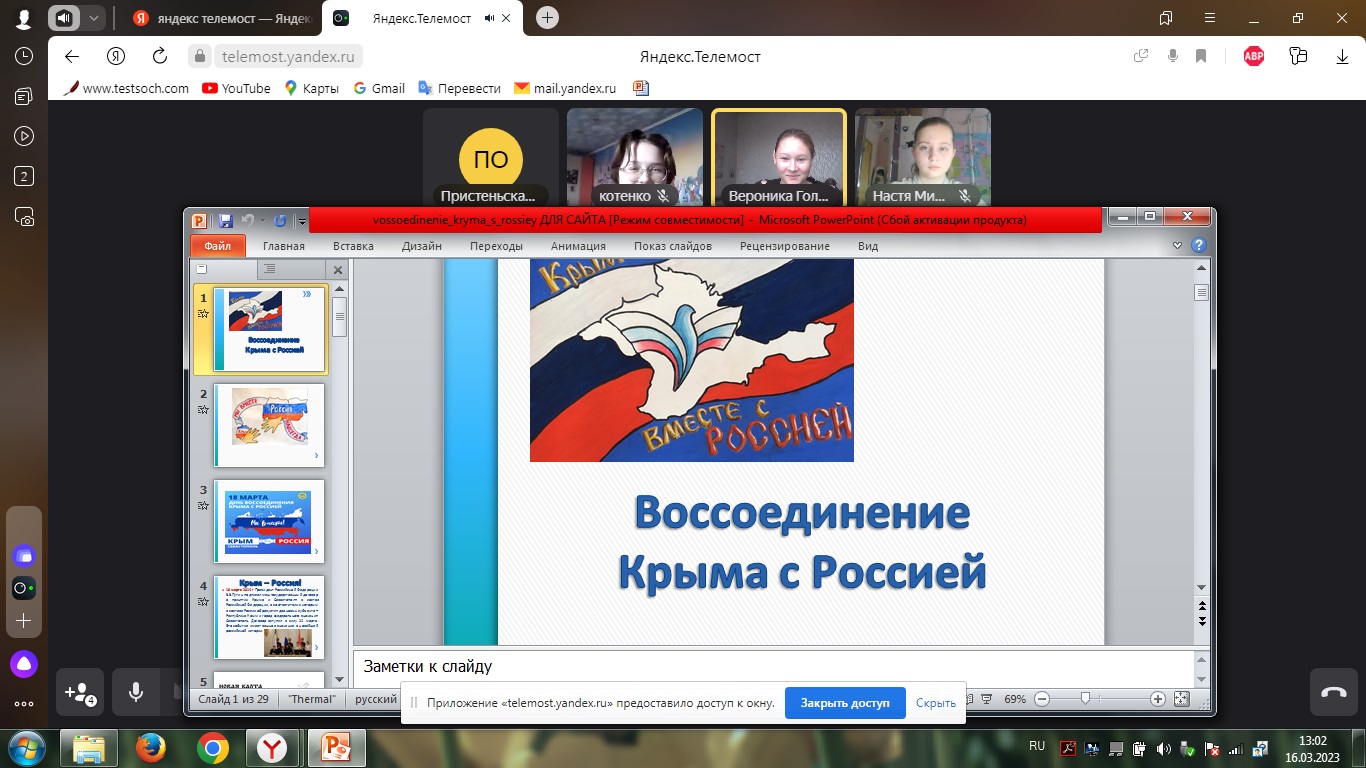
Task: Open the Файл tab in PowerPoint
Action: point(217,246)
